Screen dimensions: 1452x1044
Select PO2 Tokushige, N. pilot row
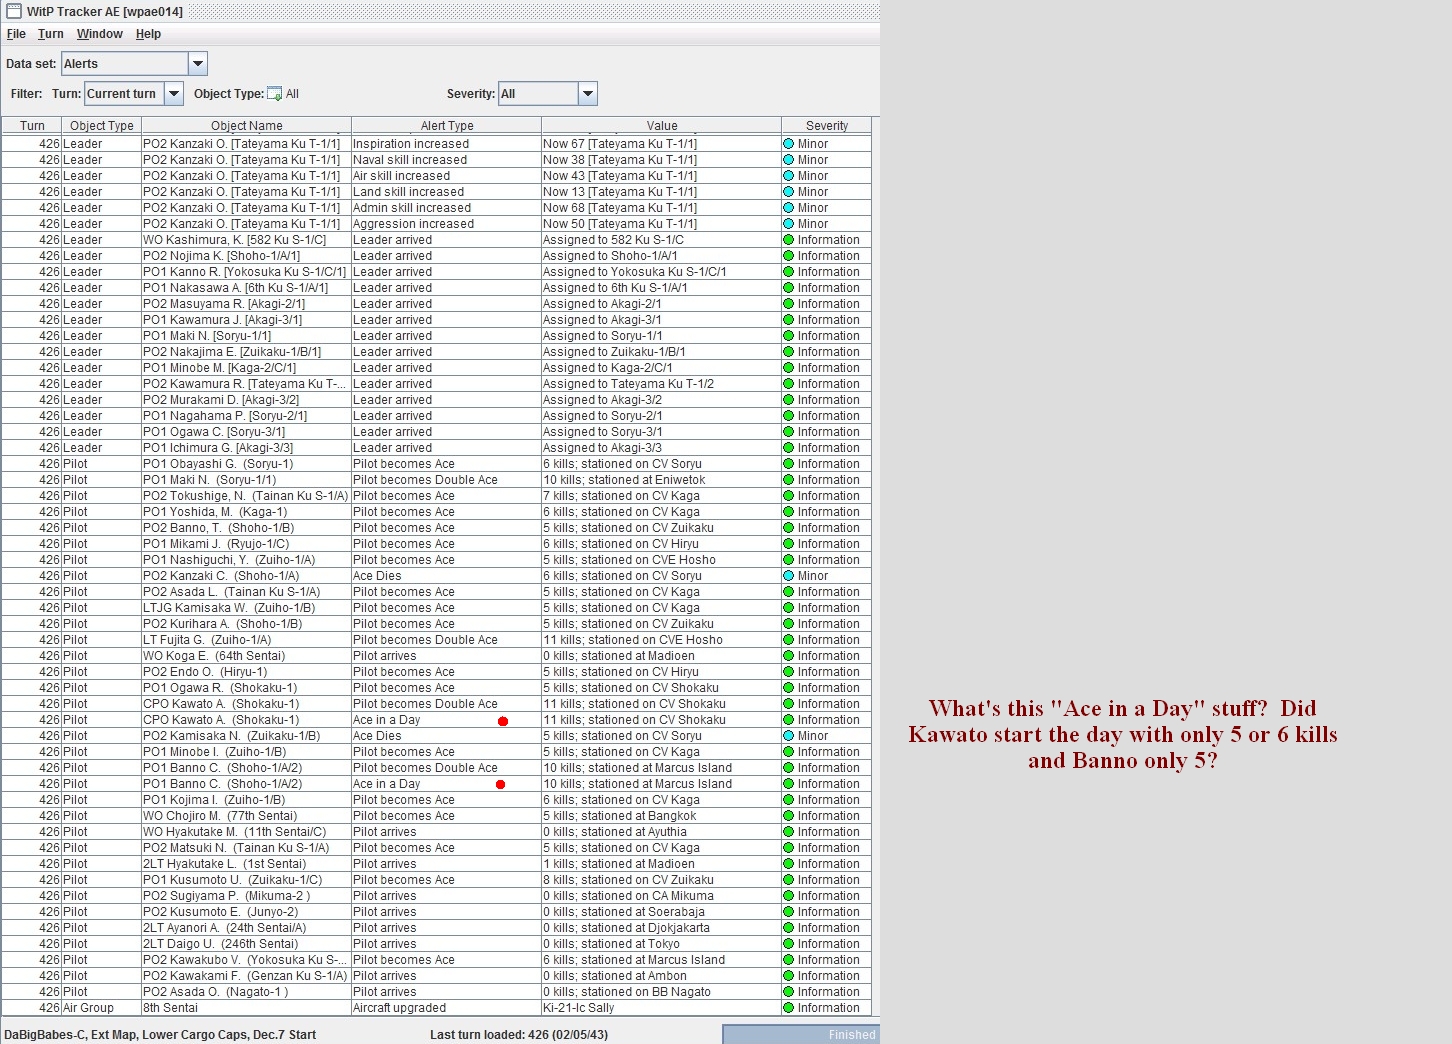click(x=436, y=496)
